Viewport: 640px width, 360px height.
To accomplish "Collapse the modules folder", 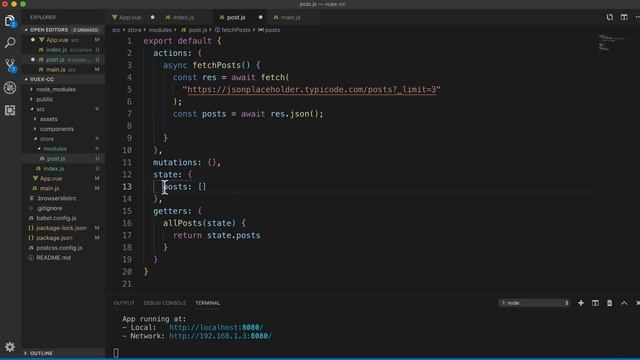I will (x=55, y=149).
